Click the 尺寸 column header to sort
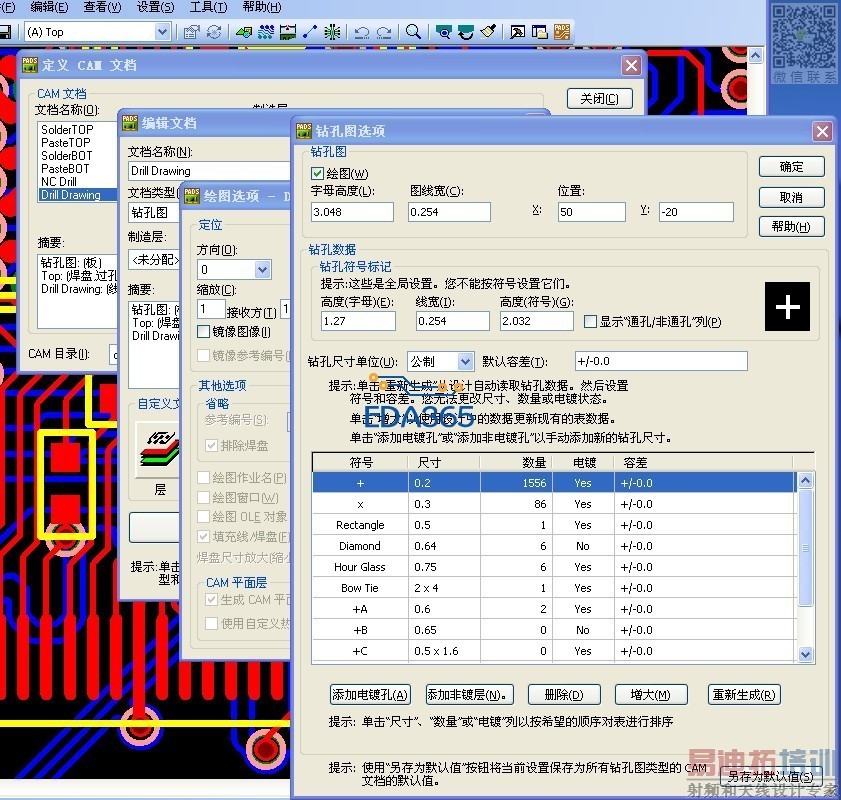 coord(444,462)
